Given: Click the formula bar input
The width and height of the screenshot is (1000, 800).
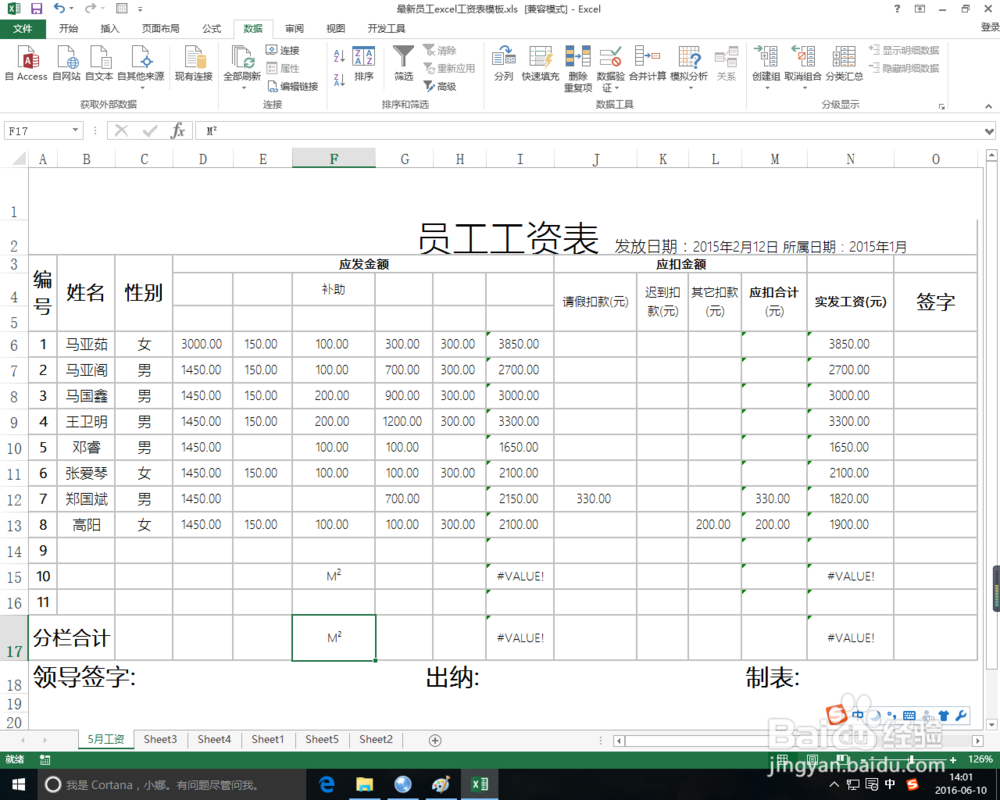Looking at the screenshot, I should click(589, 131).
